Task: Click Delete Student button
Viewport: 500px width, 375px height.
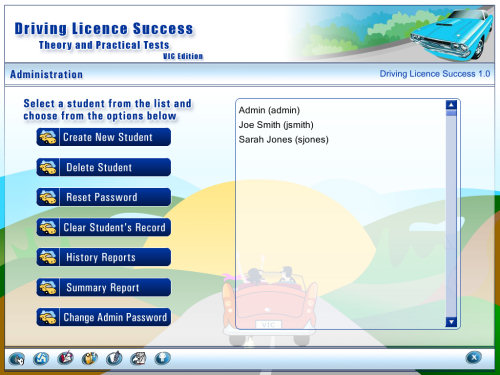Action: [x=104, y=167]
